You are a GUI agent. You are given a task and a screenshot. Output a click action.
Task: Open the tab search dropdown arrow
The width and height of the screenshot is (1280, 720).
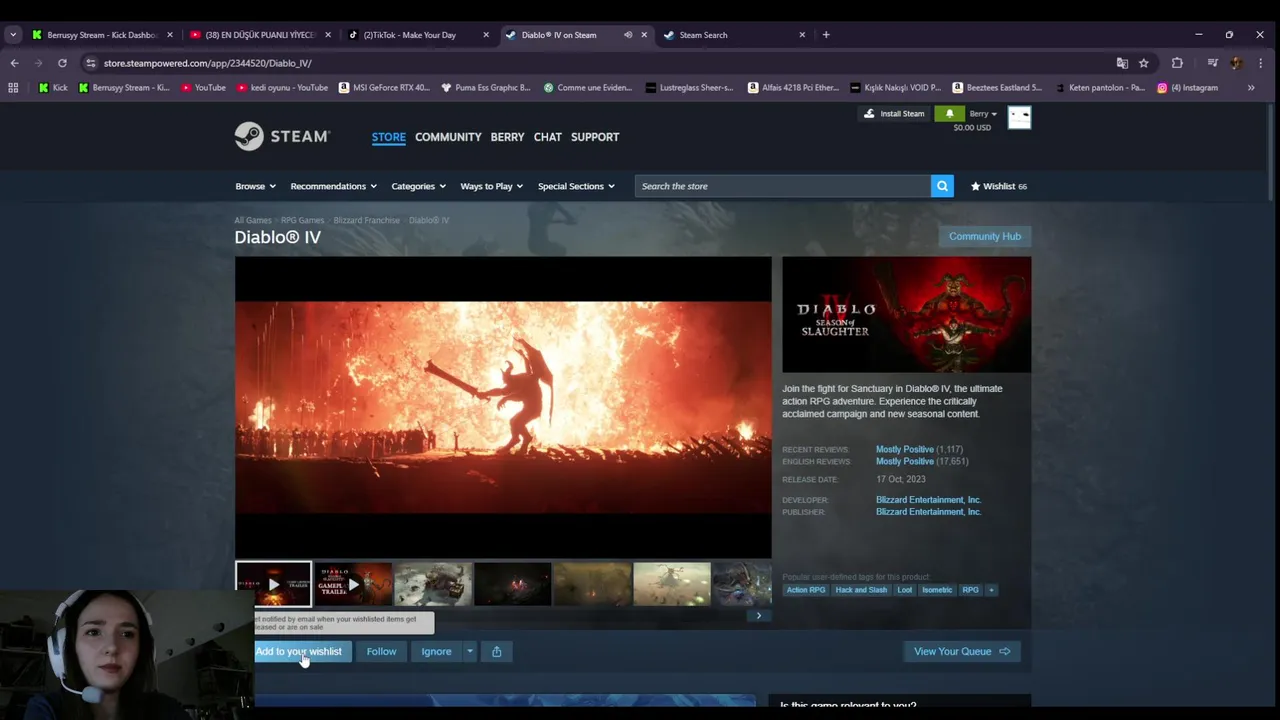(x=13, y=35)
